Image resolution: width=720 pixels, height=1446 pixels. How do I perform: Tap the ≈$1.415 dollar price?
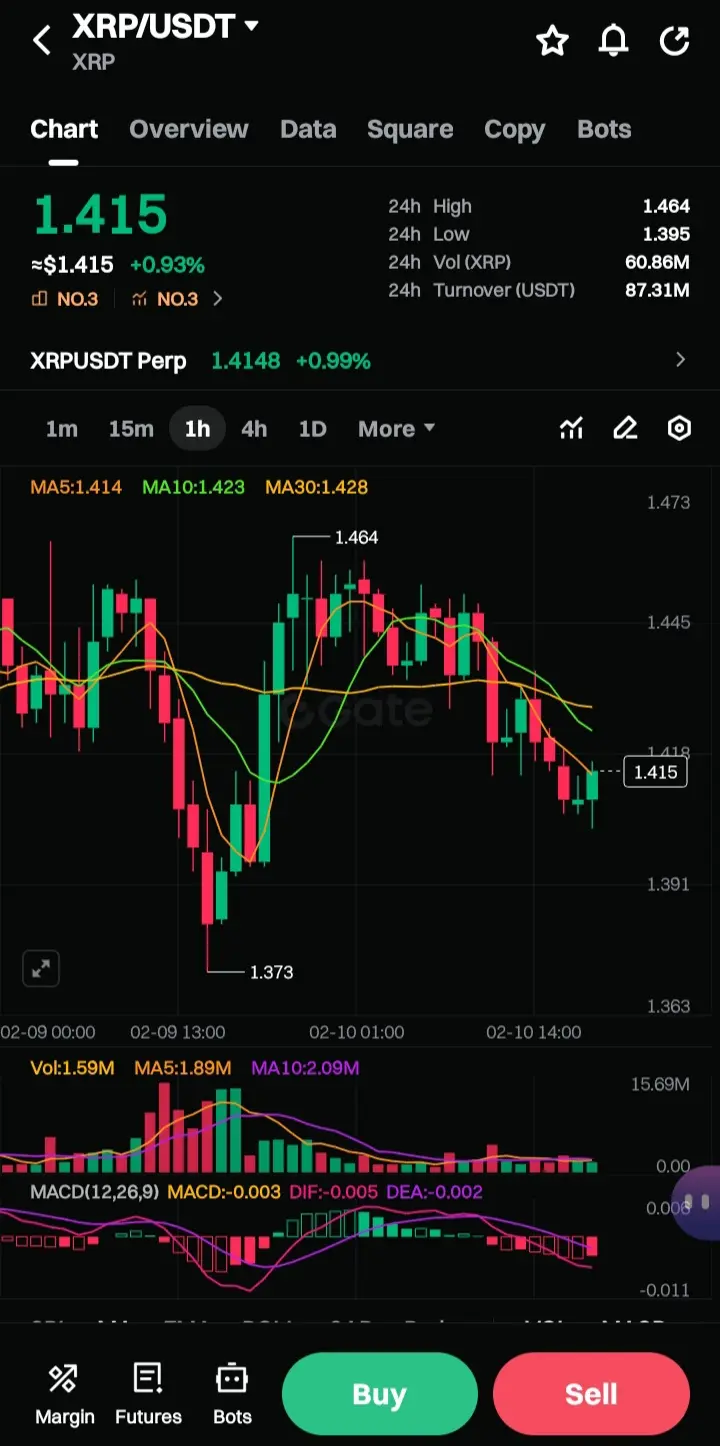tap(72, 265)
